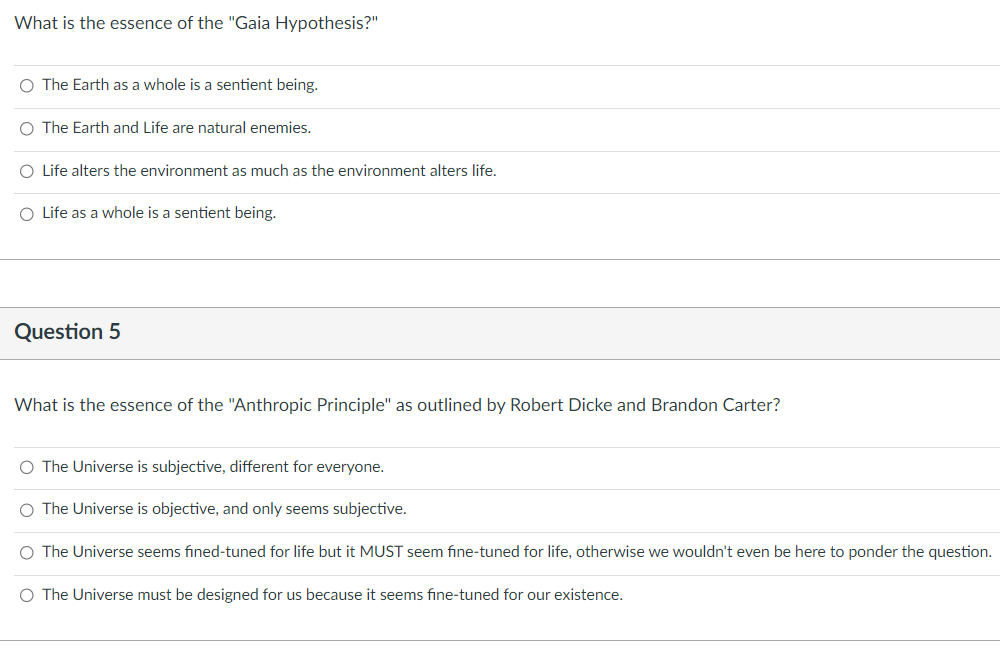The image size is (1000, 663).
Task: Select 'The Universe must be designed for us' radio
Action: coord(27,595)
